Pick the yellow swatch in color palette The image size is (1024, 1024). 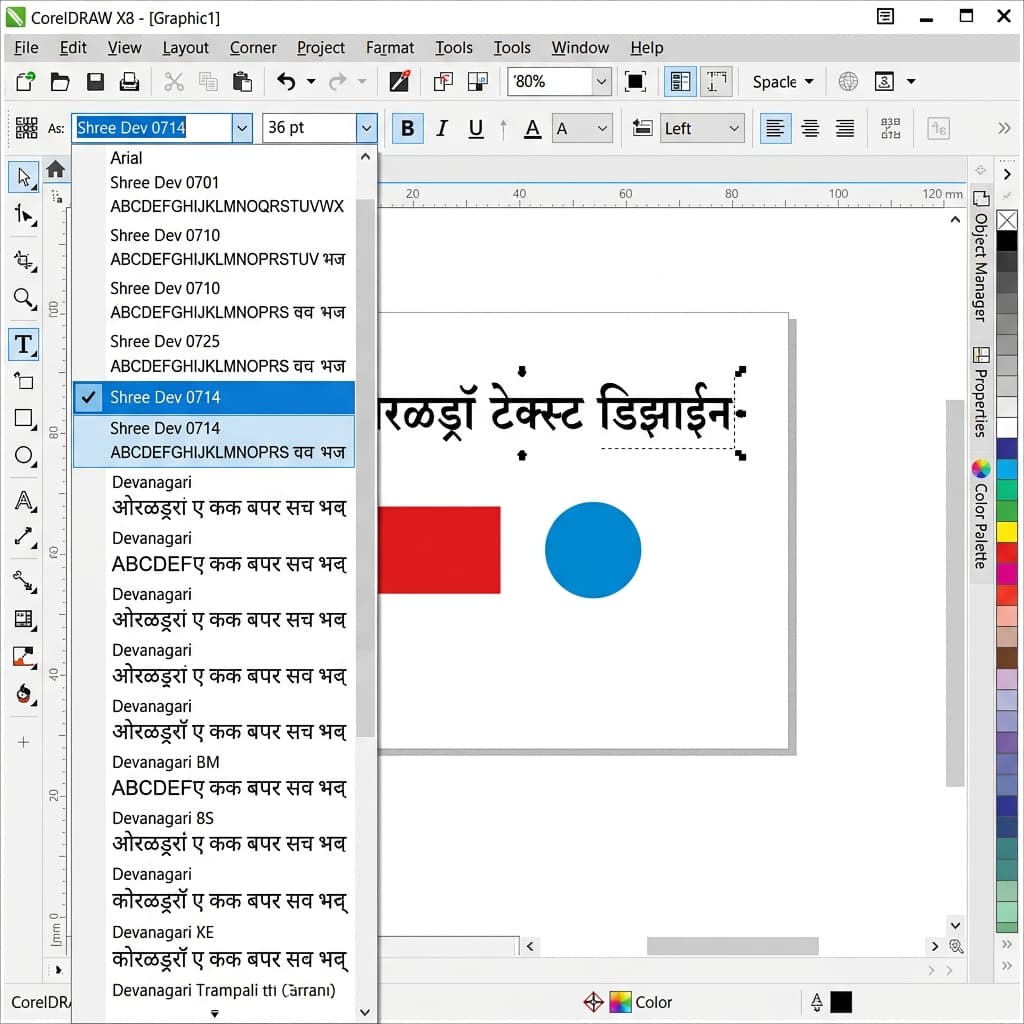coord(1006,531)
